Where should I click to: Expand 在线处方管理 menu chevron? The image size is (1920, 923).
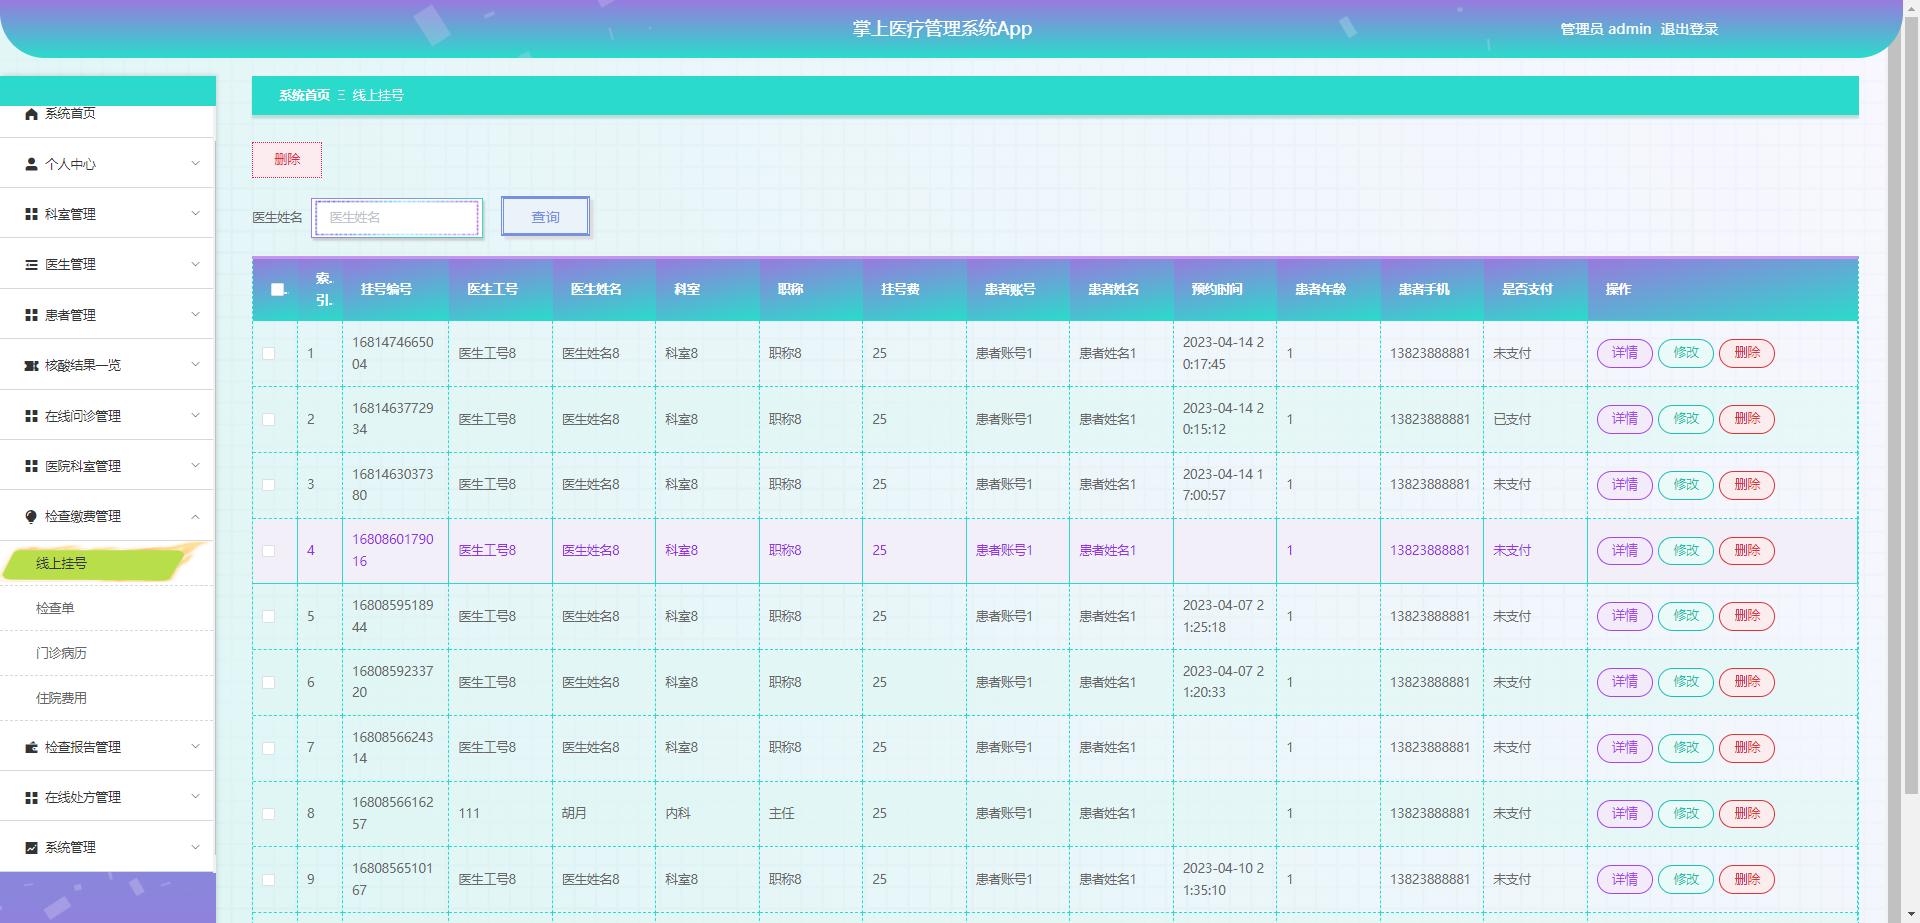195,797
